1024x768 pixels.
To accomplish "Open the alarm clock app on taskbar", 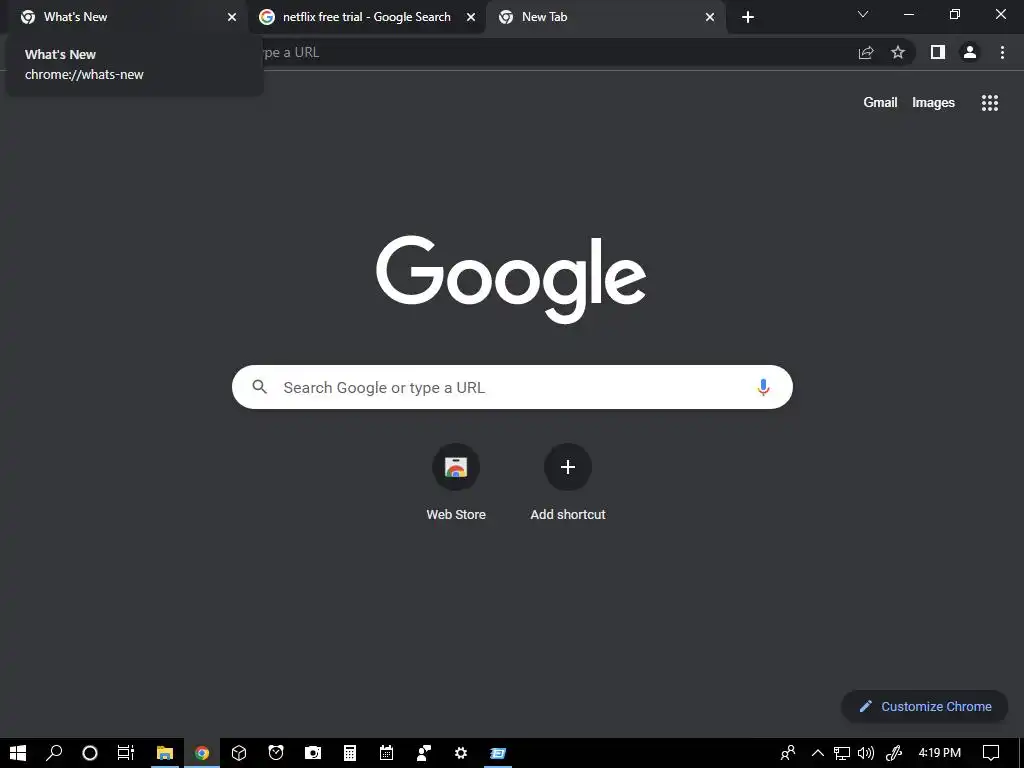I will (276, 753).
